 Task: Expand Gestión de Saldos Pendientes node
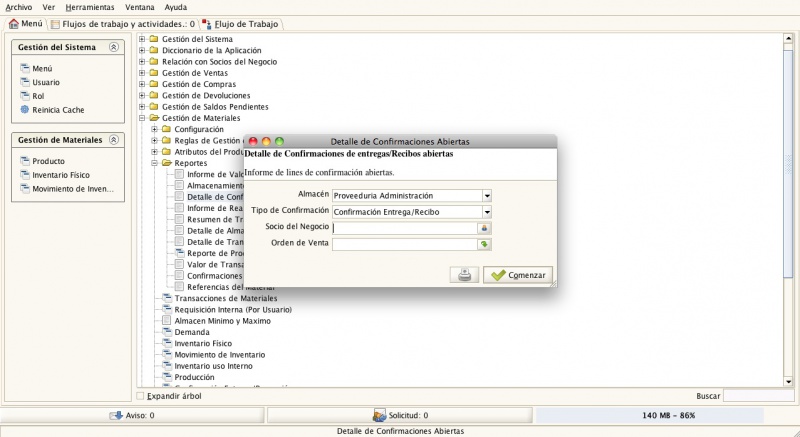point(142,106)
